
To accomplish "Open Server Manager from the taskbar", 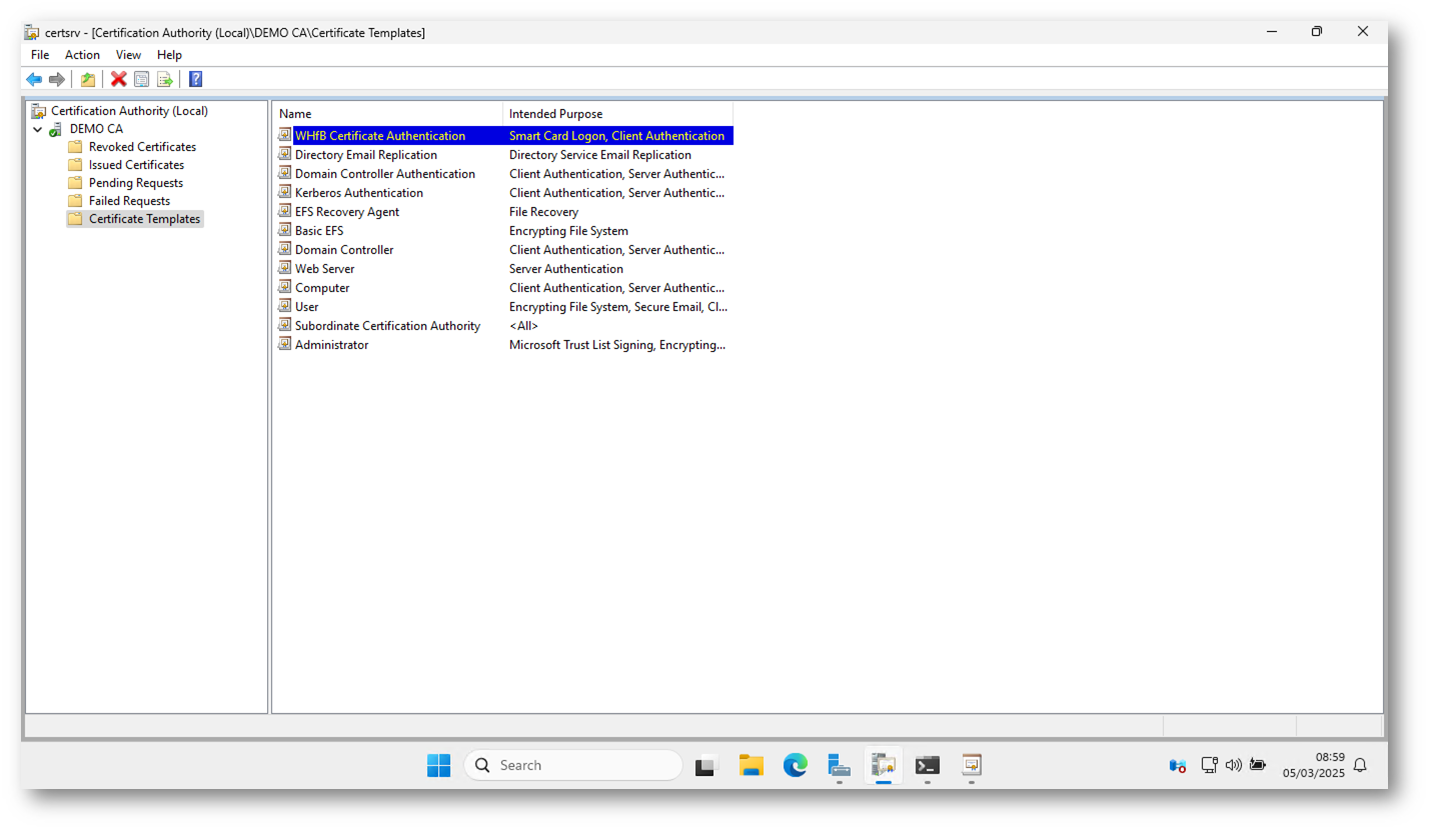I will 840,766.
